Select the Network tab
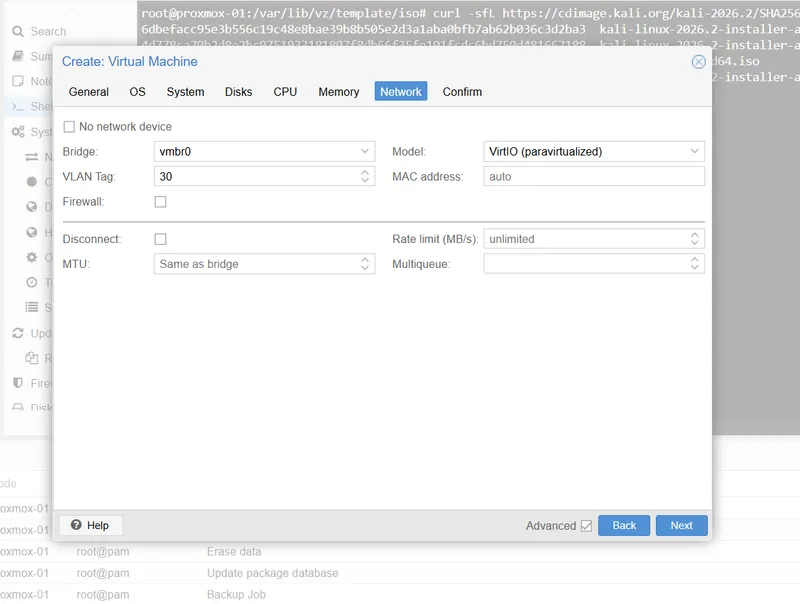 pyautogui.click(x=401, y=92)
